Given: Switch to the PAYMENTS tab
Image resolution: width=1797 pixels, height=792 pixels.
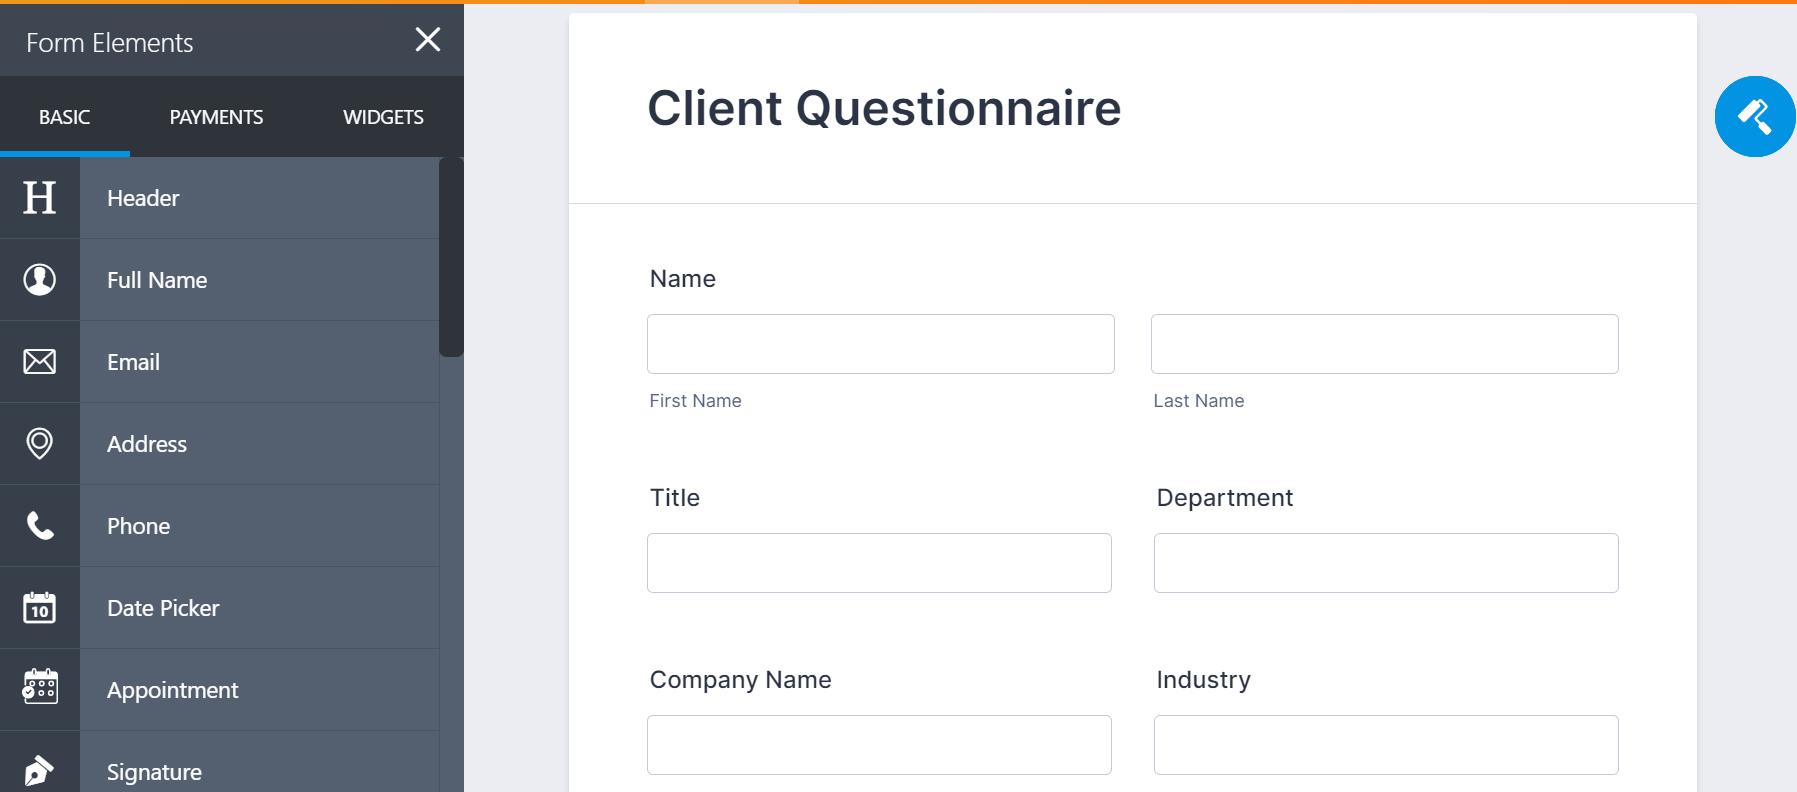Looking at the screenshot, I should tap(216, 117).
